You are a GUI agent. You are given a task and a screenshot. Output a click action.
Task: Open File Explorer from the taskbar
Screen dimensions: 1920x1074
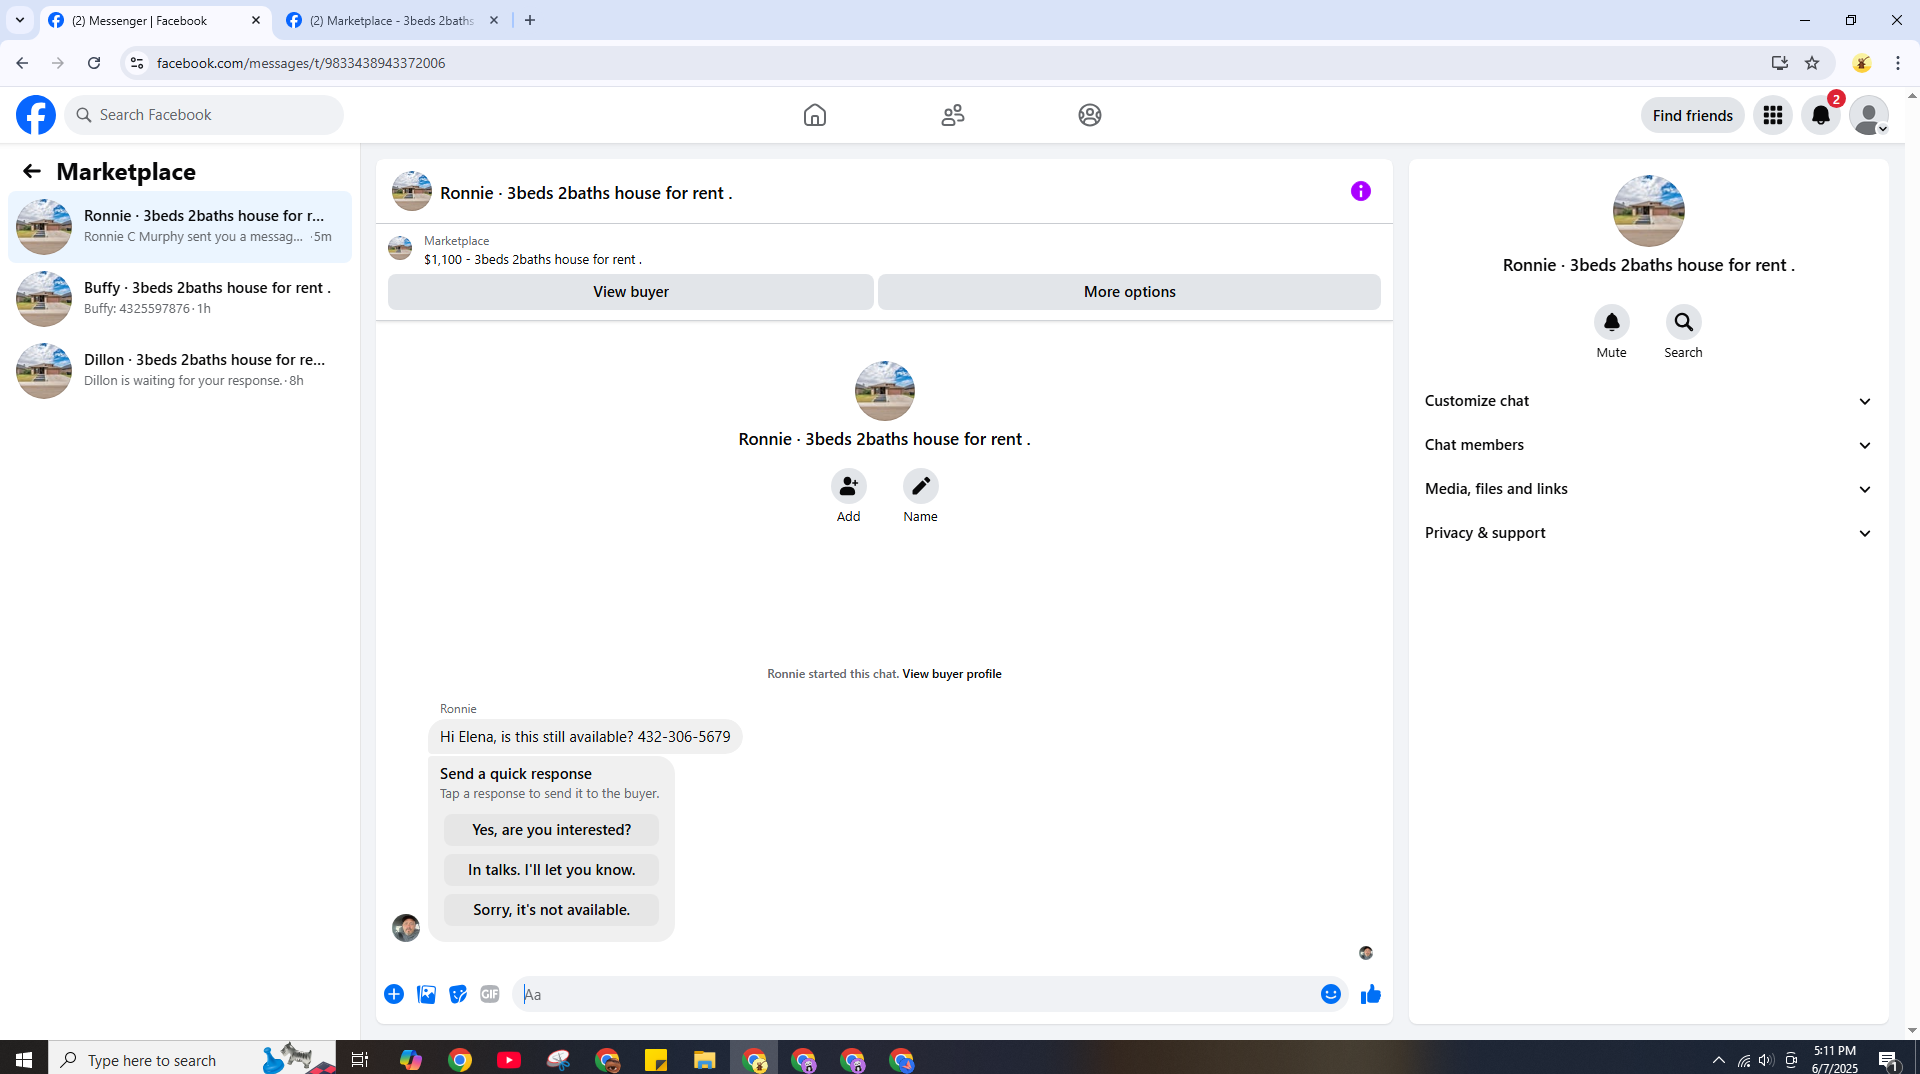705,1060
